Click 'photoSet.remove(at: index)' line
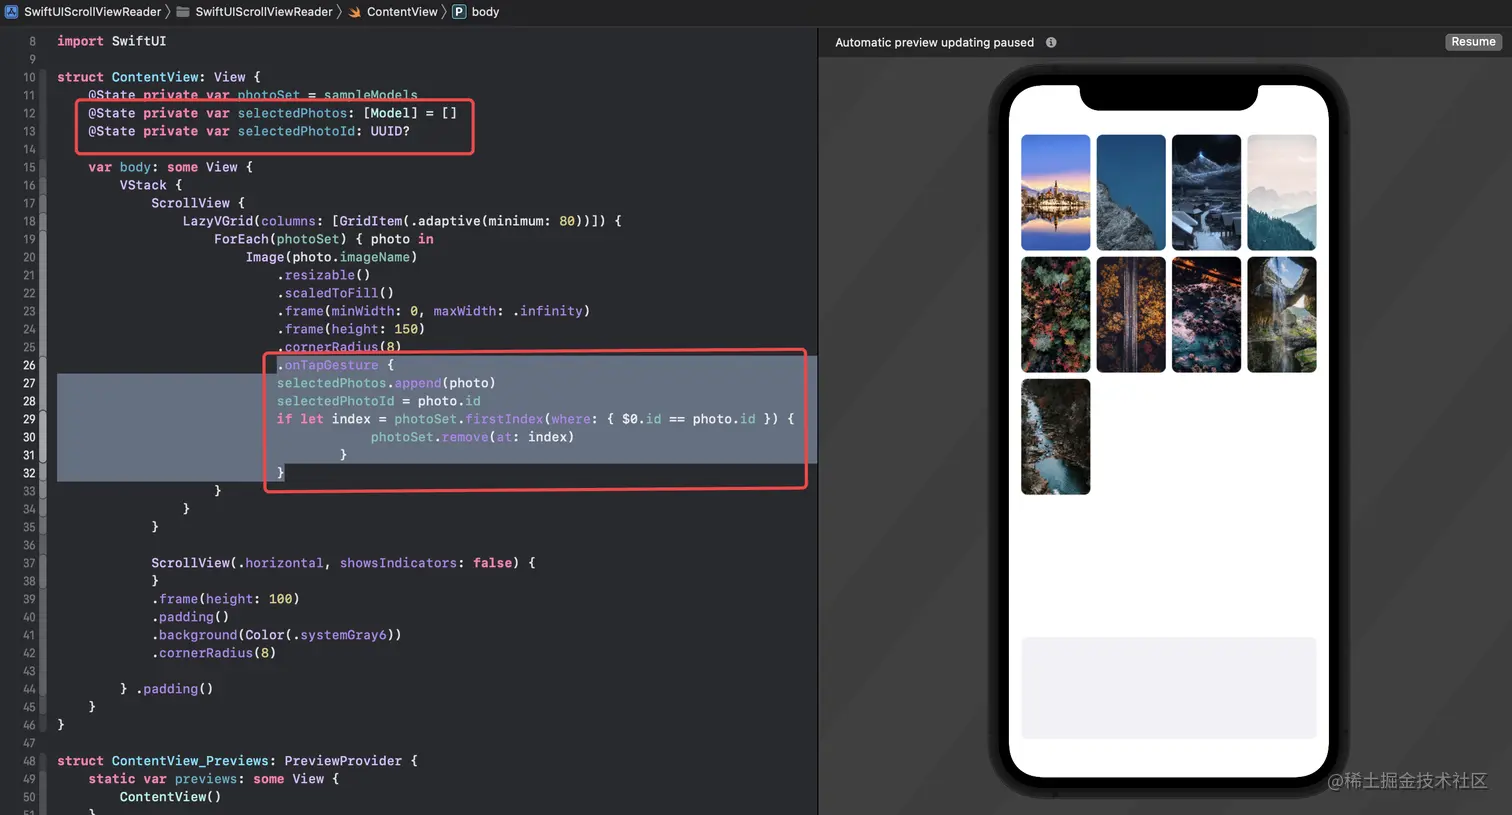1512x815 pixels. point(472,437)
